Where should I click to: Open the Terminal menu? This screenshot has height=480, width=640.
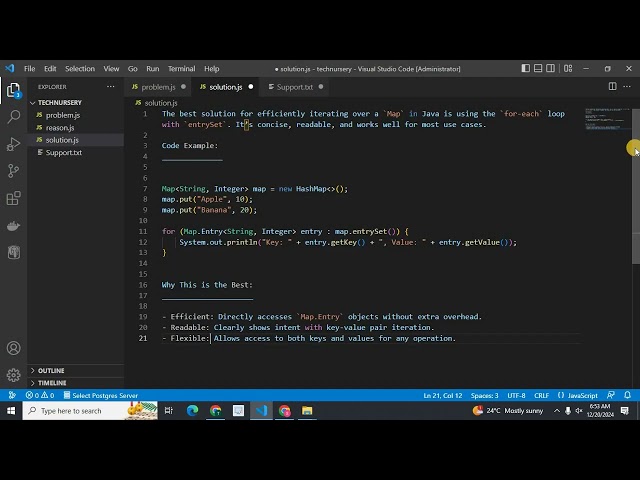(182, 69)
